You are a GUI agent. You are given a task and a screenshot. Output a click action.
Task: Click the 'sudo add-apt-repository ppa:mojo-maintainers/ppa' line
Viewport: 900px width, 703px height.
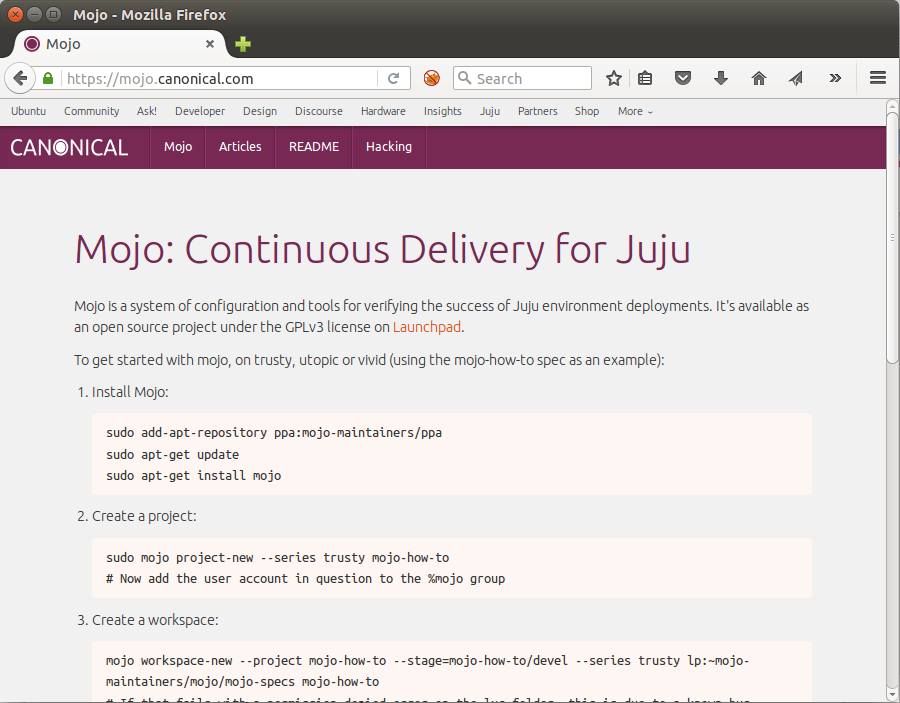274,433
